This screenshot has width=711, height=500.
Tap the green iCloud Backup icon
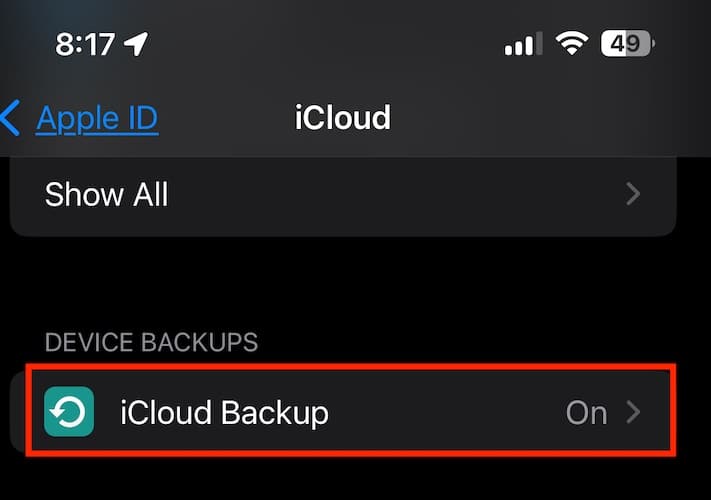[x=70, y=412]
